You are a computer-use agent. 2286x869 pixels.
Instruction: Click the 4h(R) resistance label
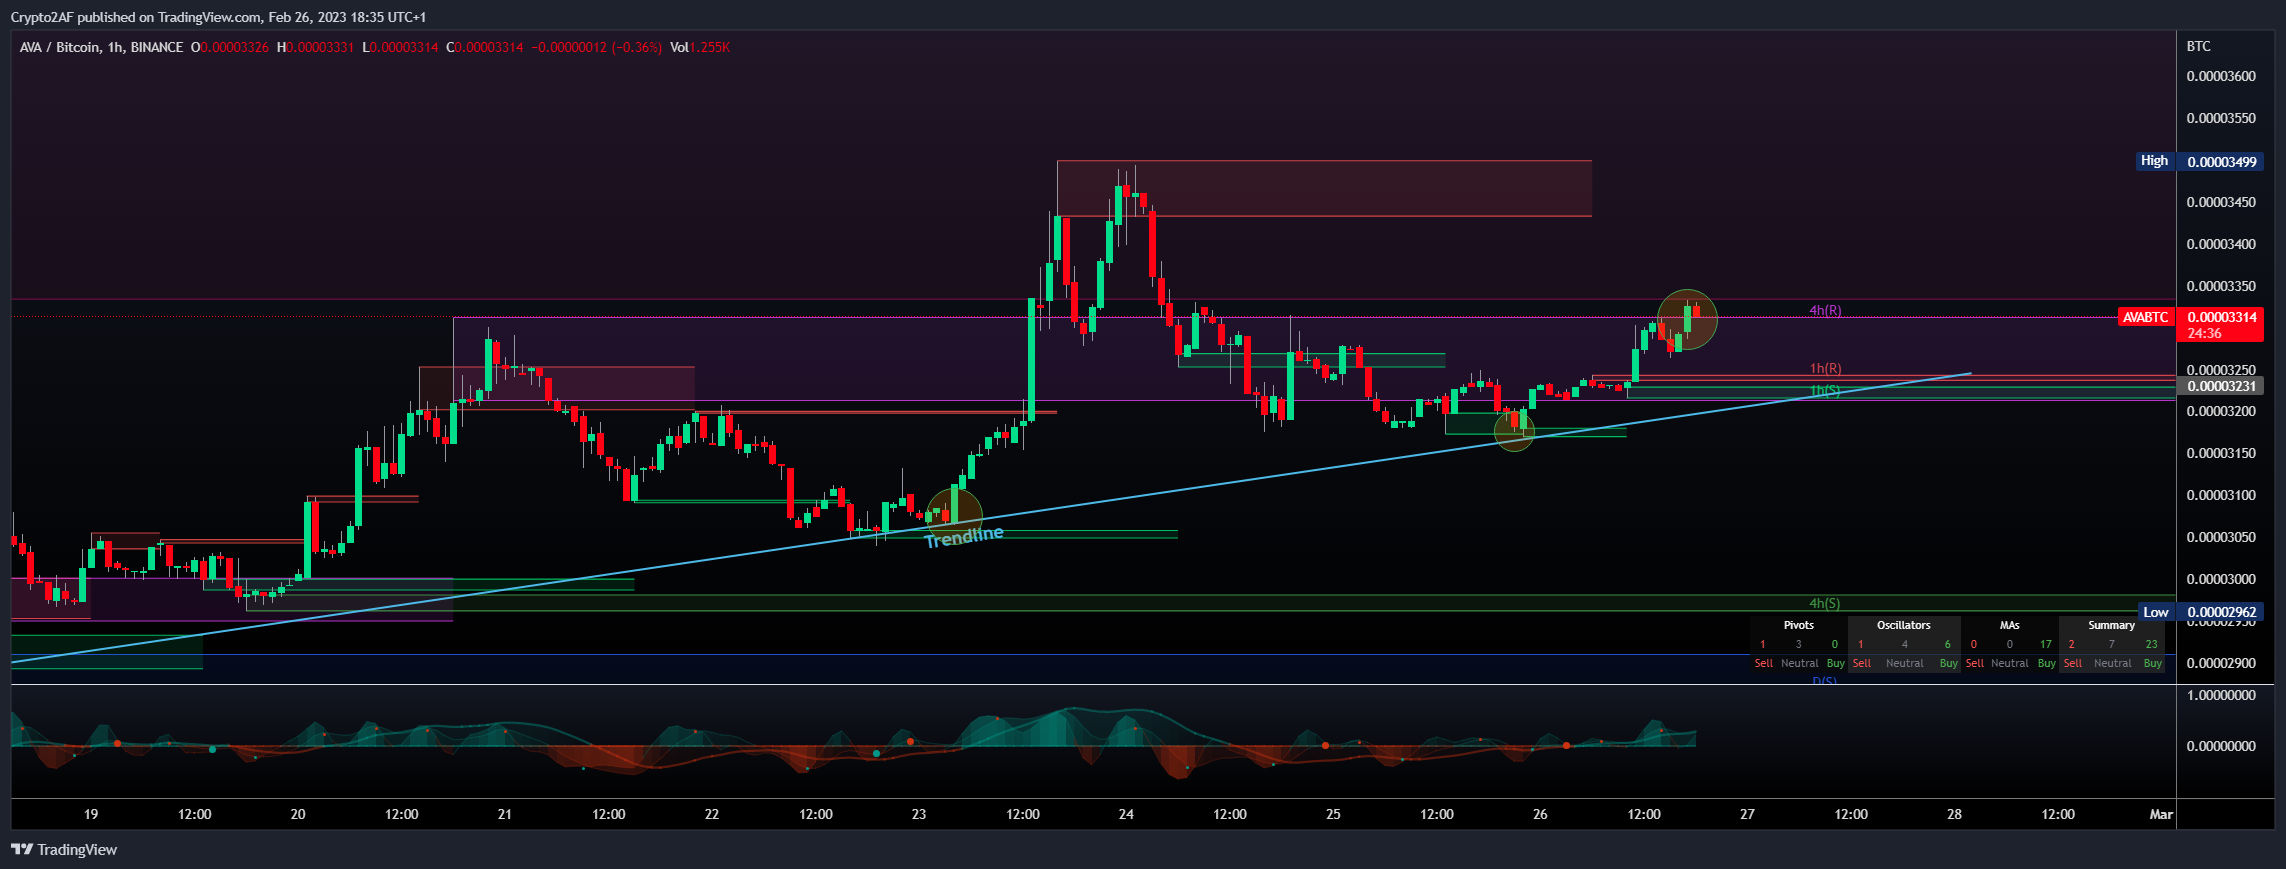pyautogui.click(x=1825, y=311)
